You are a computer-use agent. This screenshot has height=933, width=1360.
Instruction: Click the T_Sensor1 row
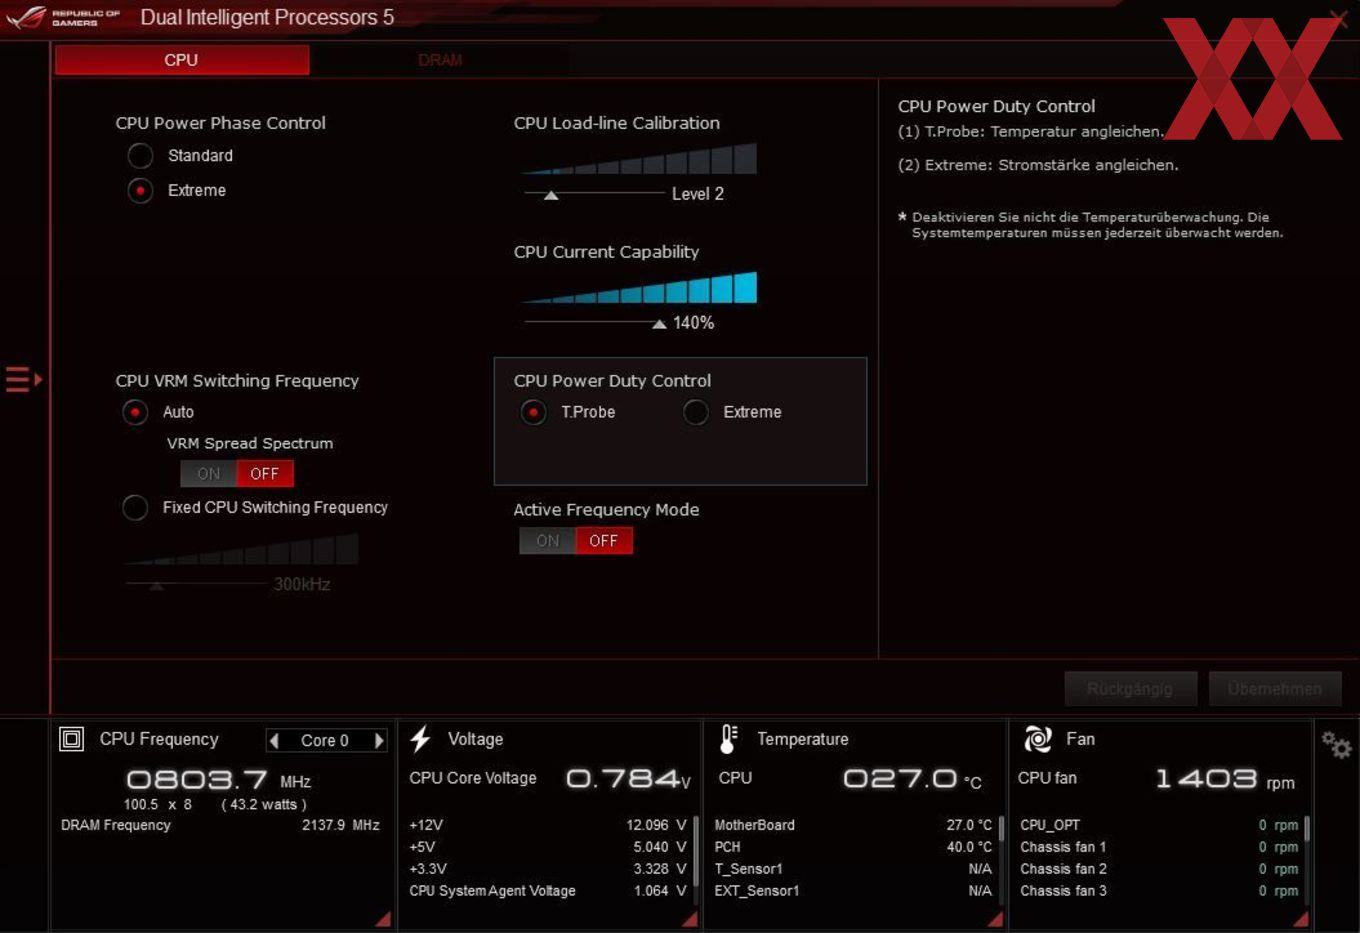coord(853,869)
